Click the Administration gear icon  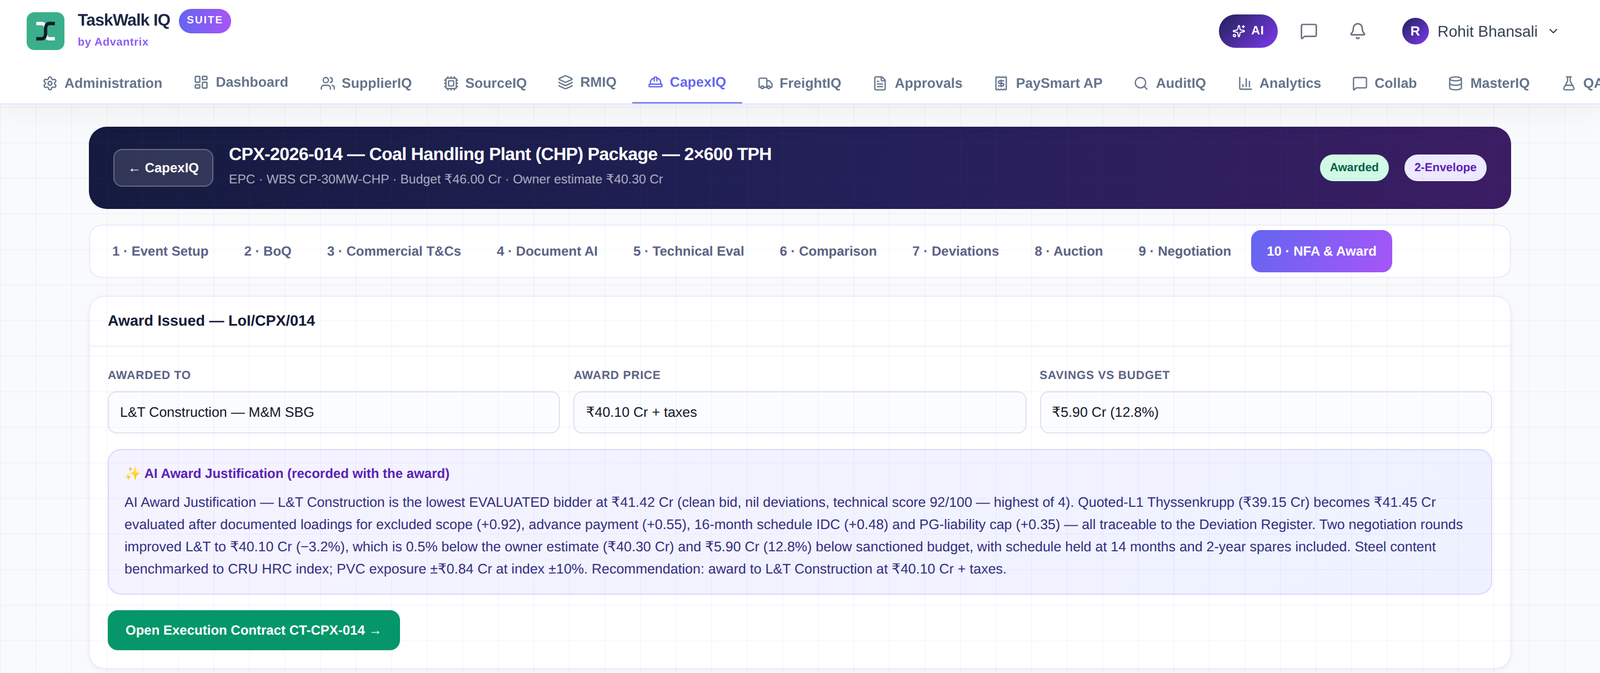[x=50, y=83]
